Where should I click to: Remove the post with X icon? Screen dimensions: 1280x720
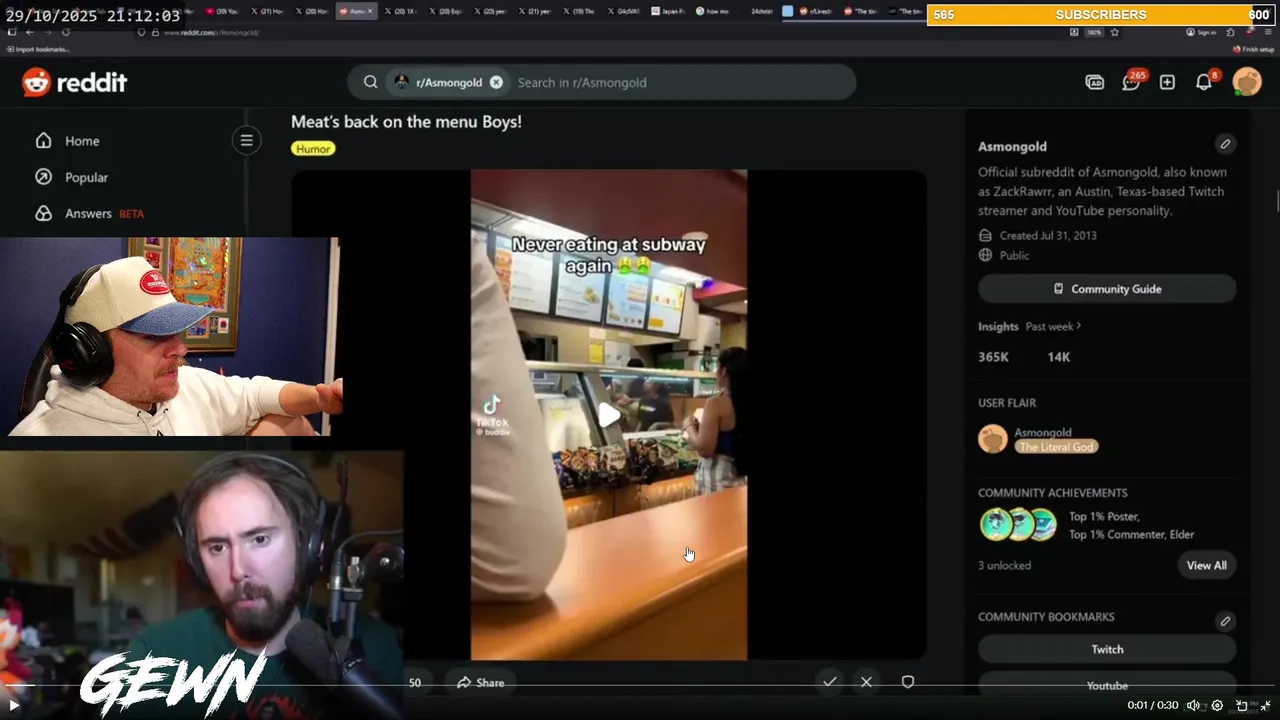click(x=866, y=682)
